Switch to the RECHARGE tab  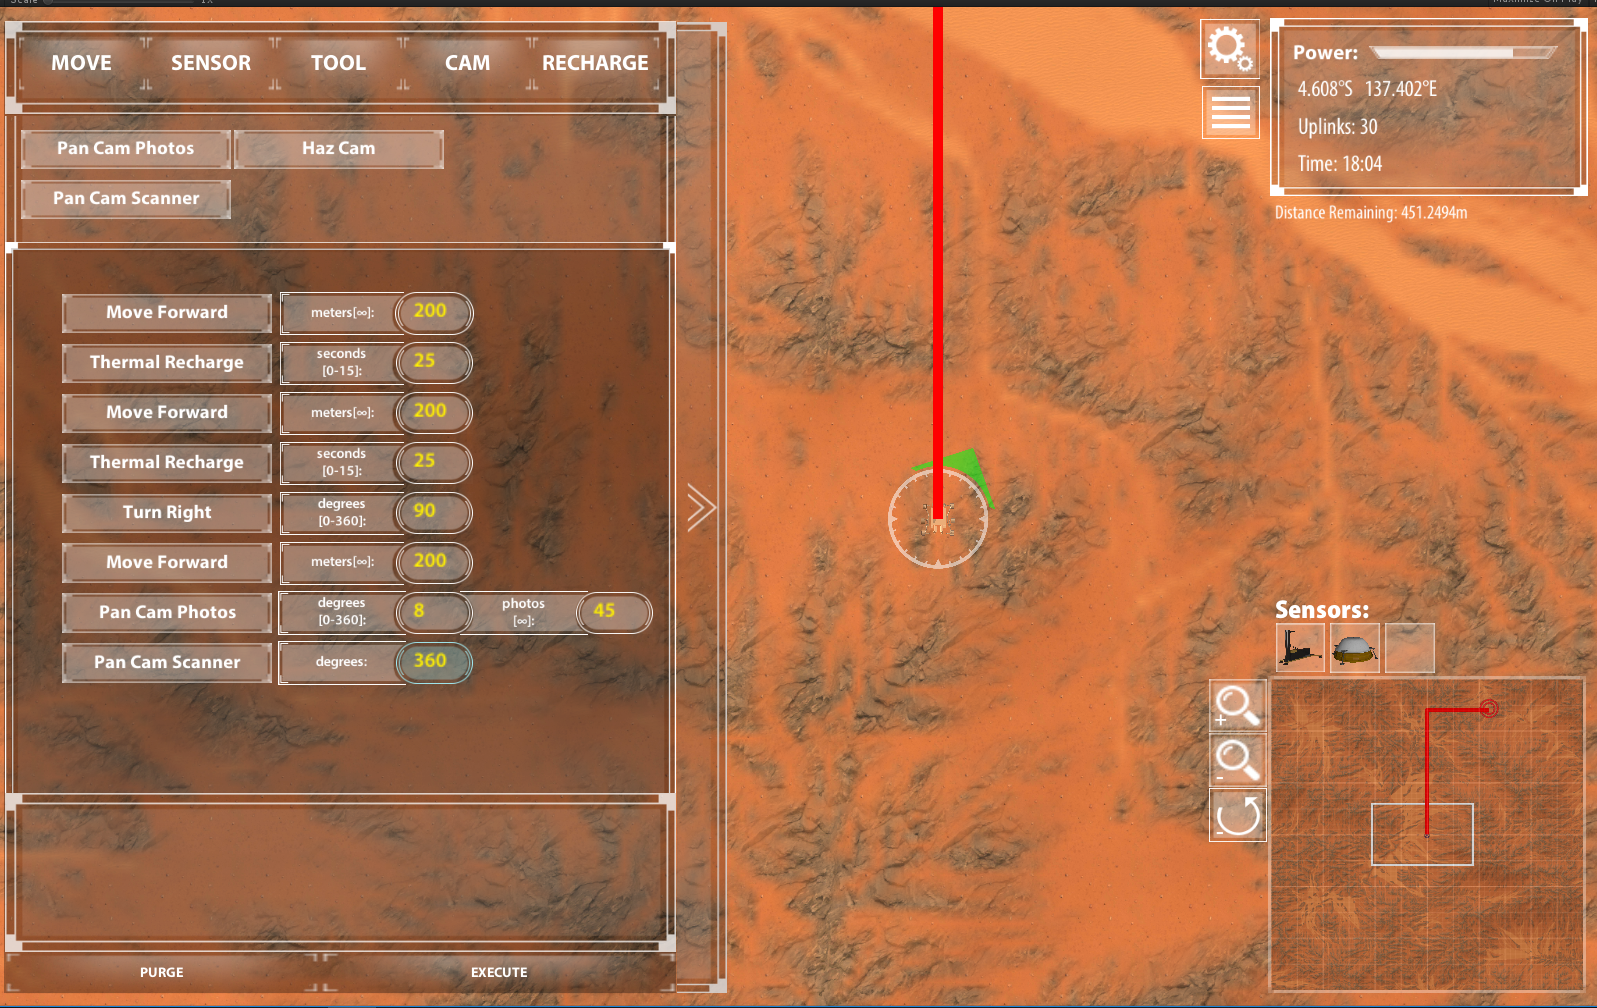pos(595,63)
